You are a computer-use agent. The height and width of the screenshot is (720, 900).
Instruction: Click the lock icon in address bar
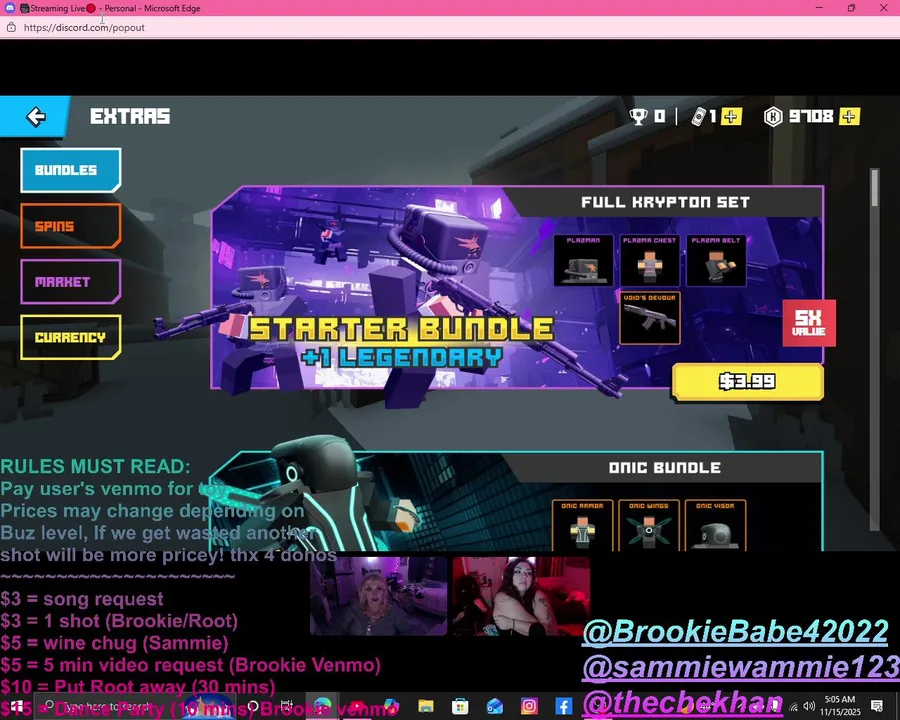11,27
